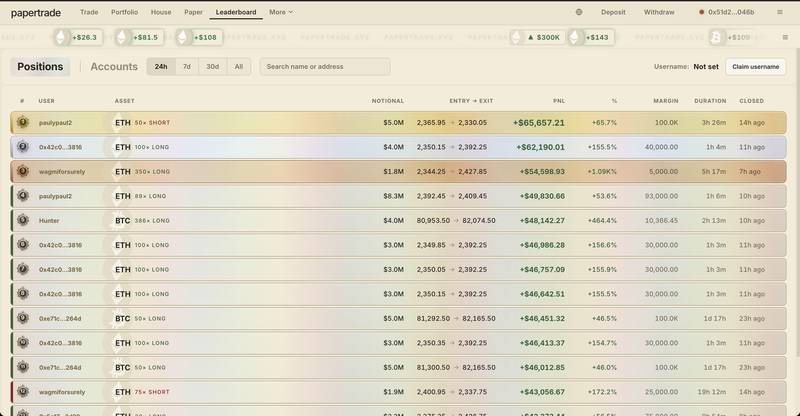Open the ticker bar menu icon at far right

pos(785,37)
